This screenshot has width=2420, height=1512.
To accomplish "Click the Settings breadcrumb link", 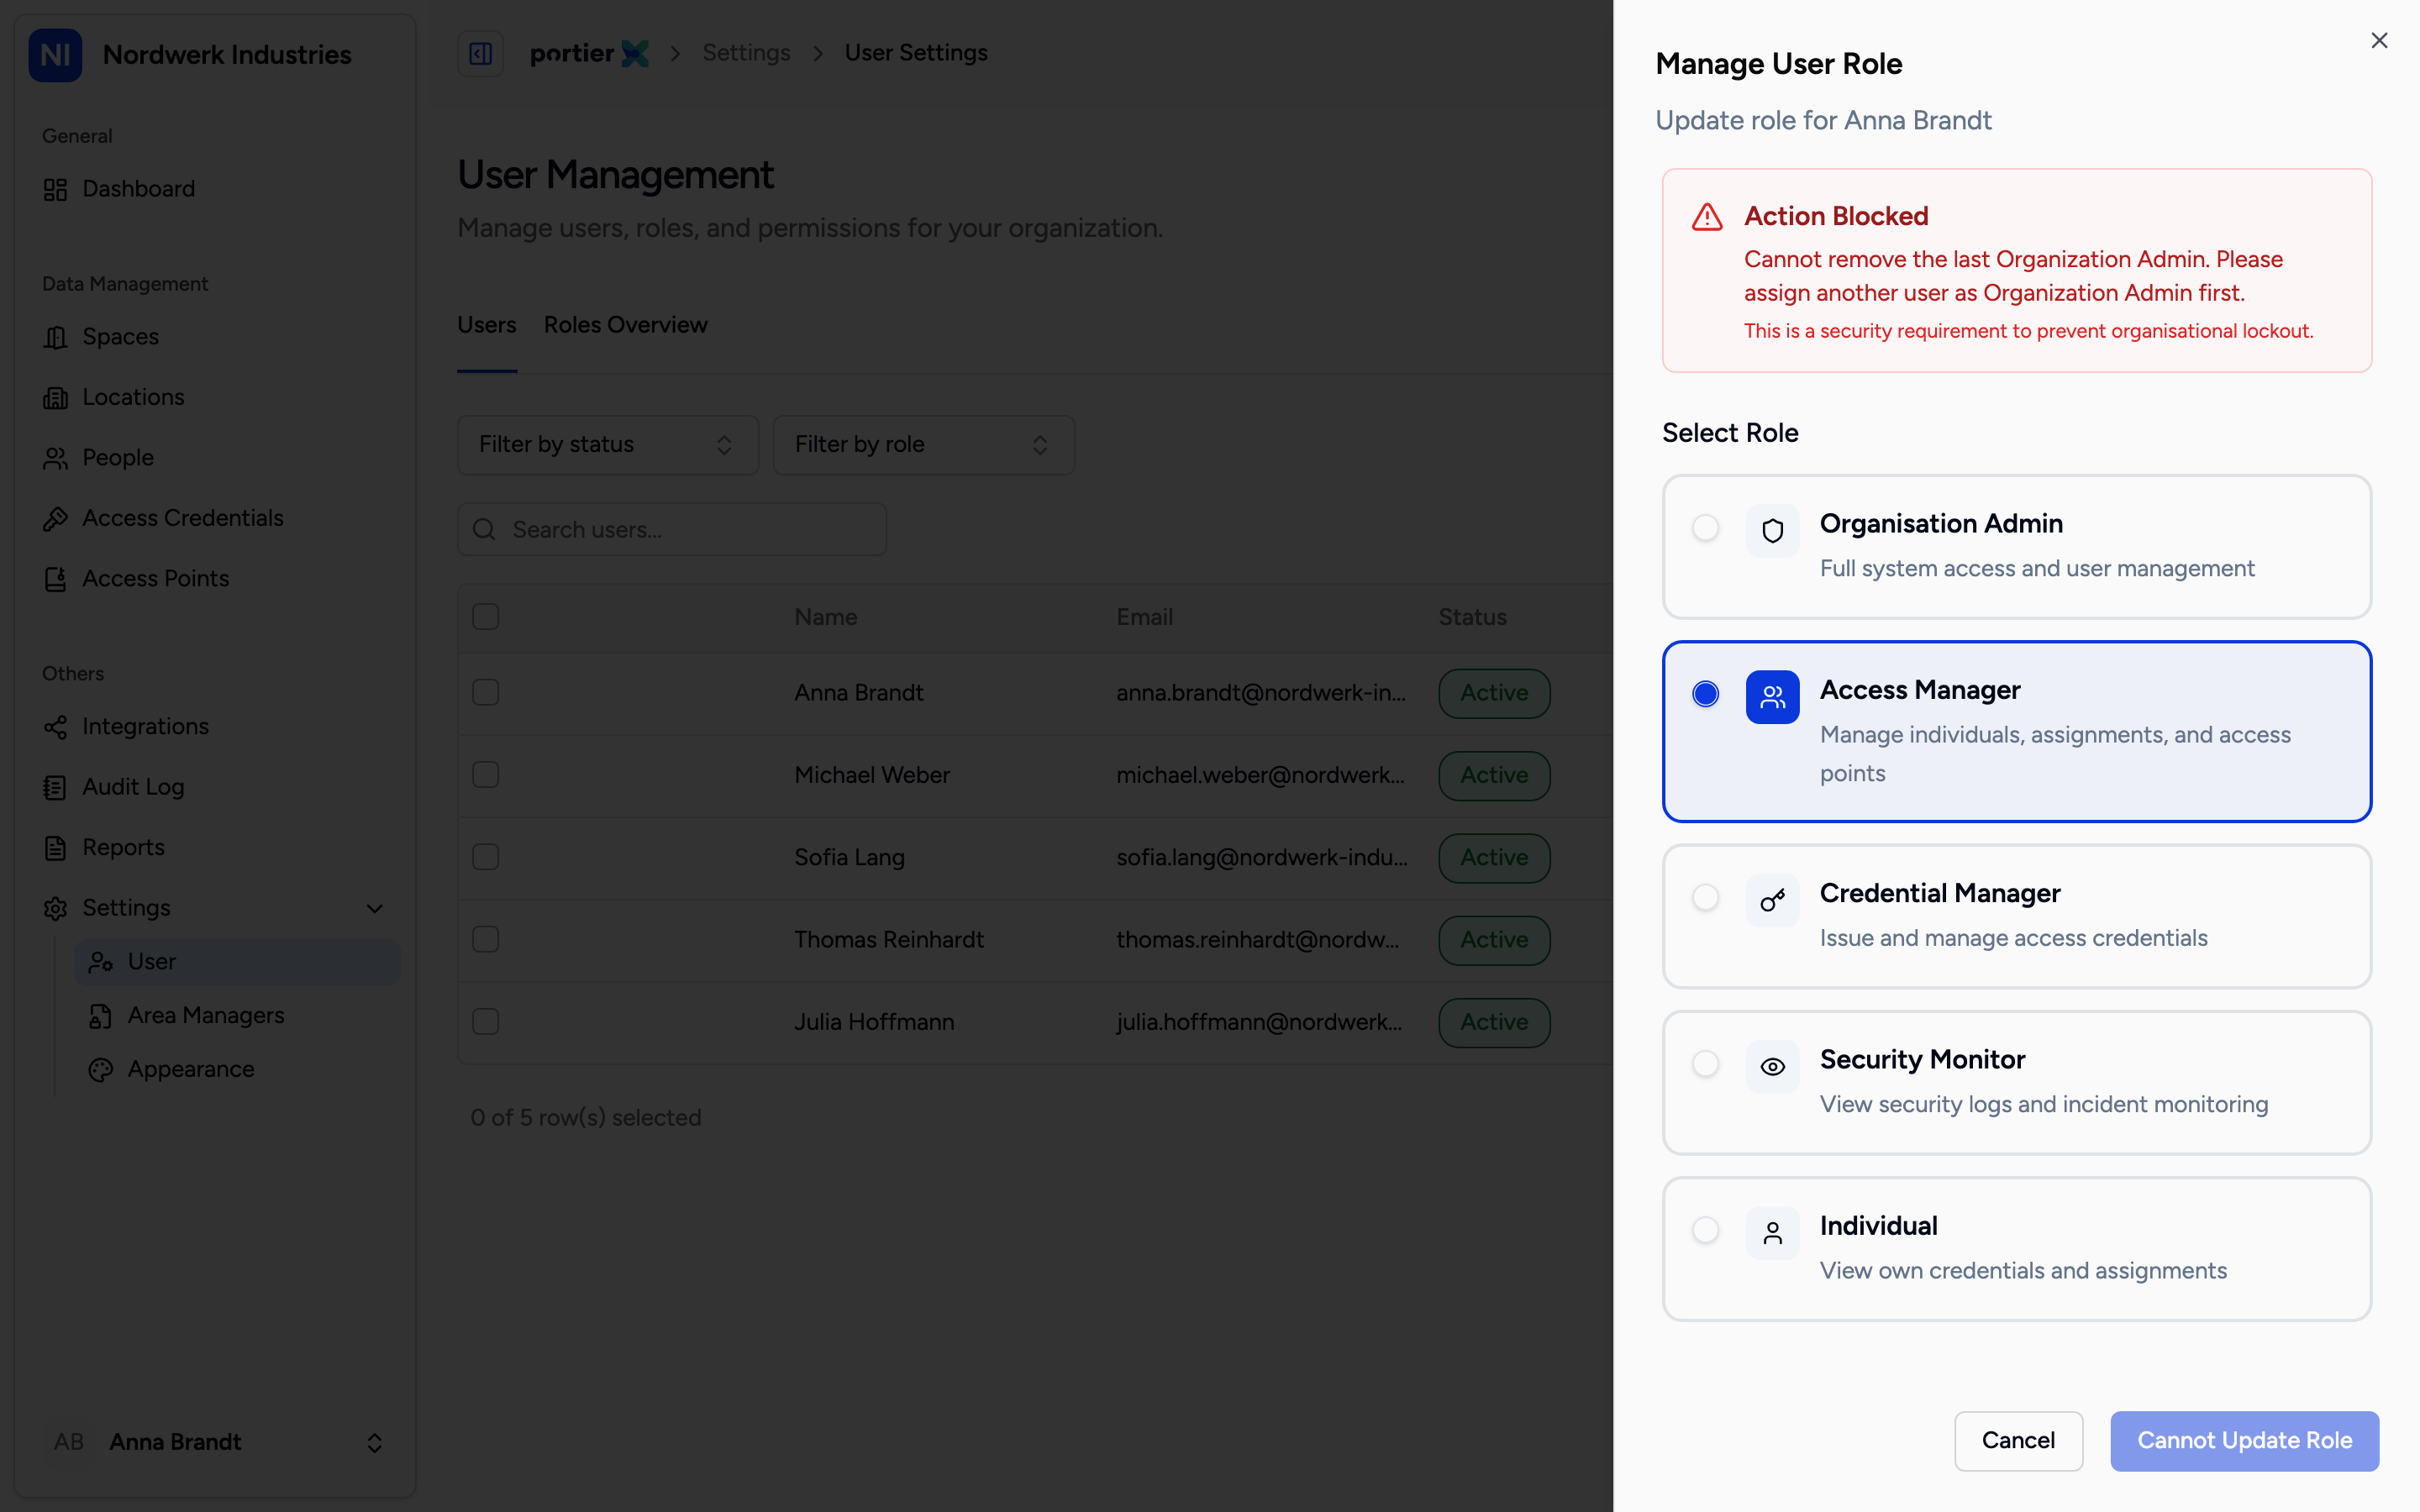I will click(746, 53).
